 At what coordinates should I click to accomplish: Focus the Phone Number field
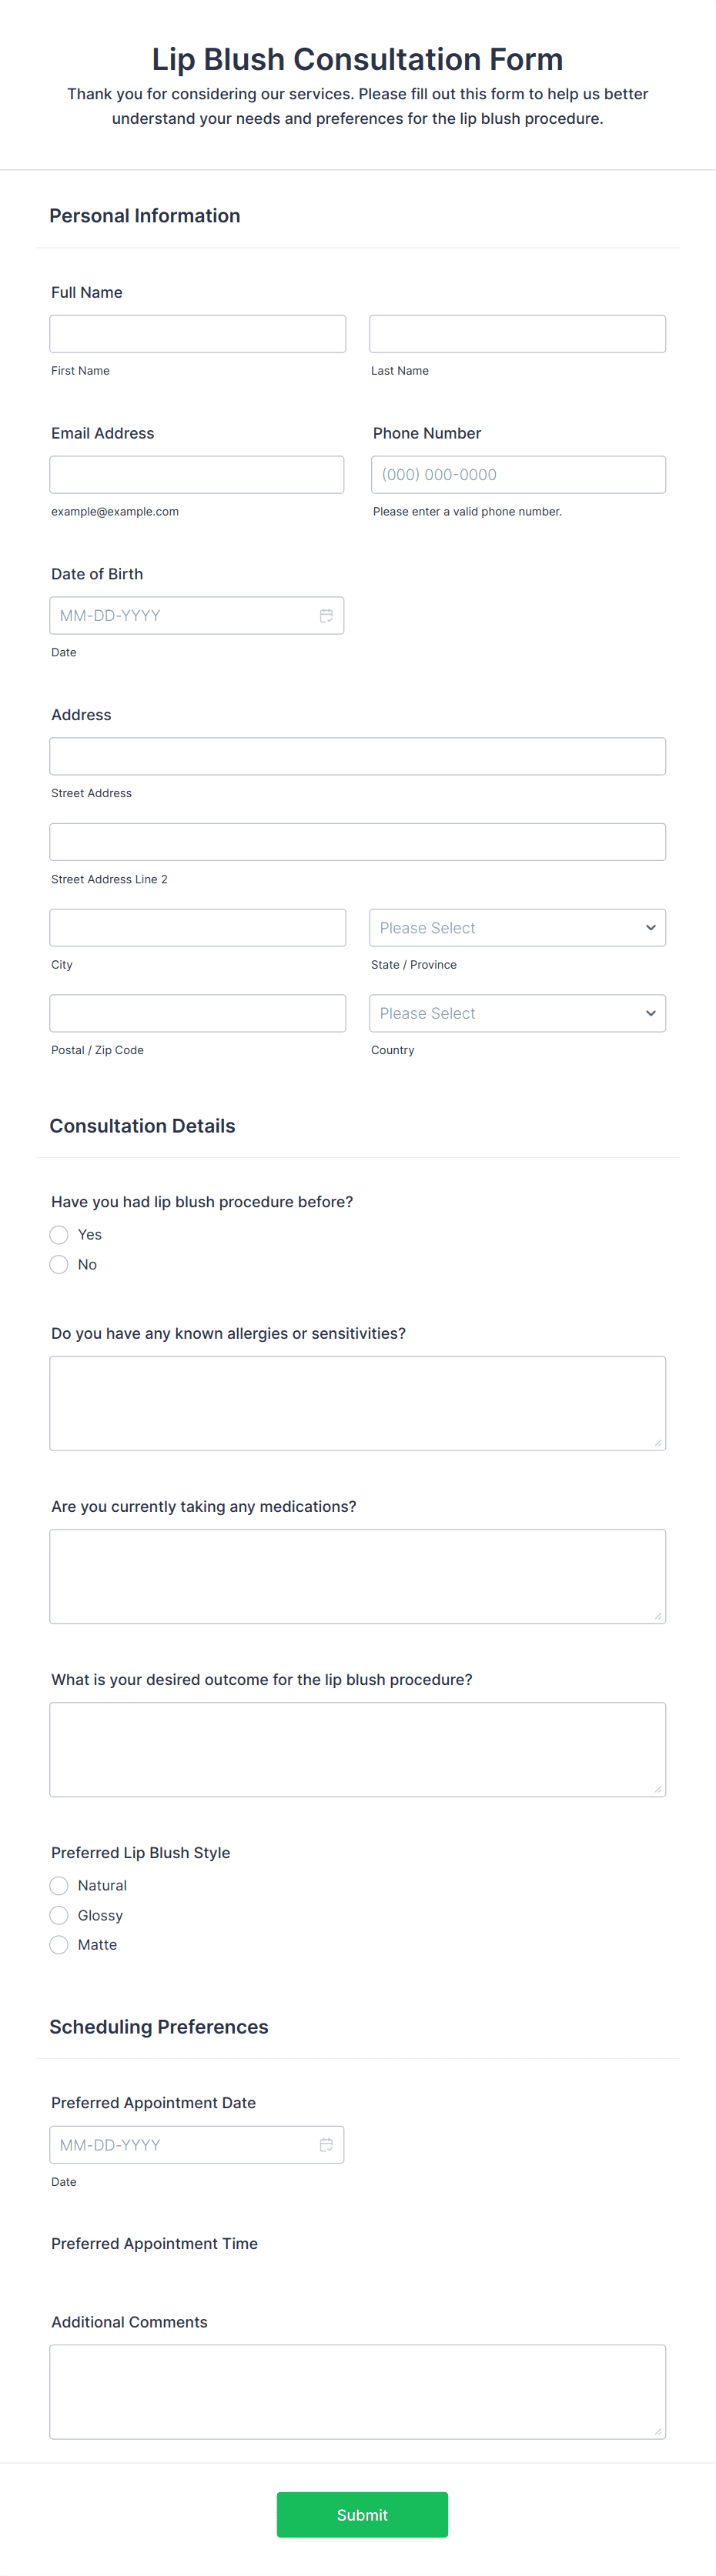pyautogui.click(x=518, y=474)
